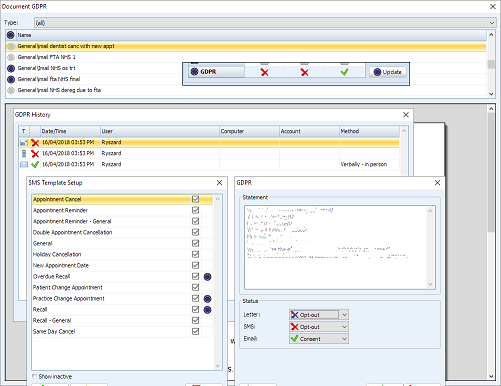Click the GDPR icon next to Overdue Recall
This screenshot has height=386, width=501.
pos(207,276)
